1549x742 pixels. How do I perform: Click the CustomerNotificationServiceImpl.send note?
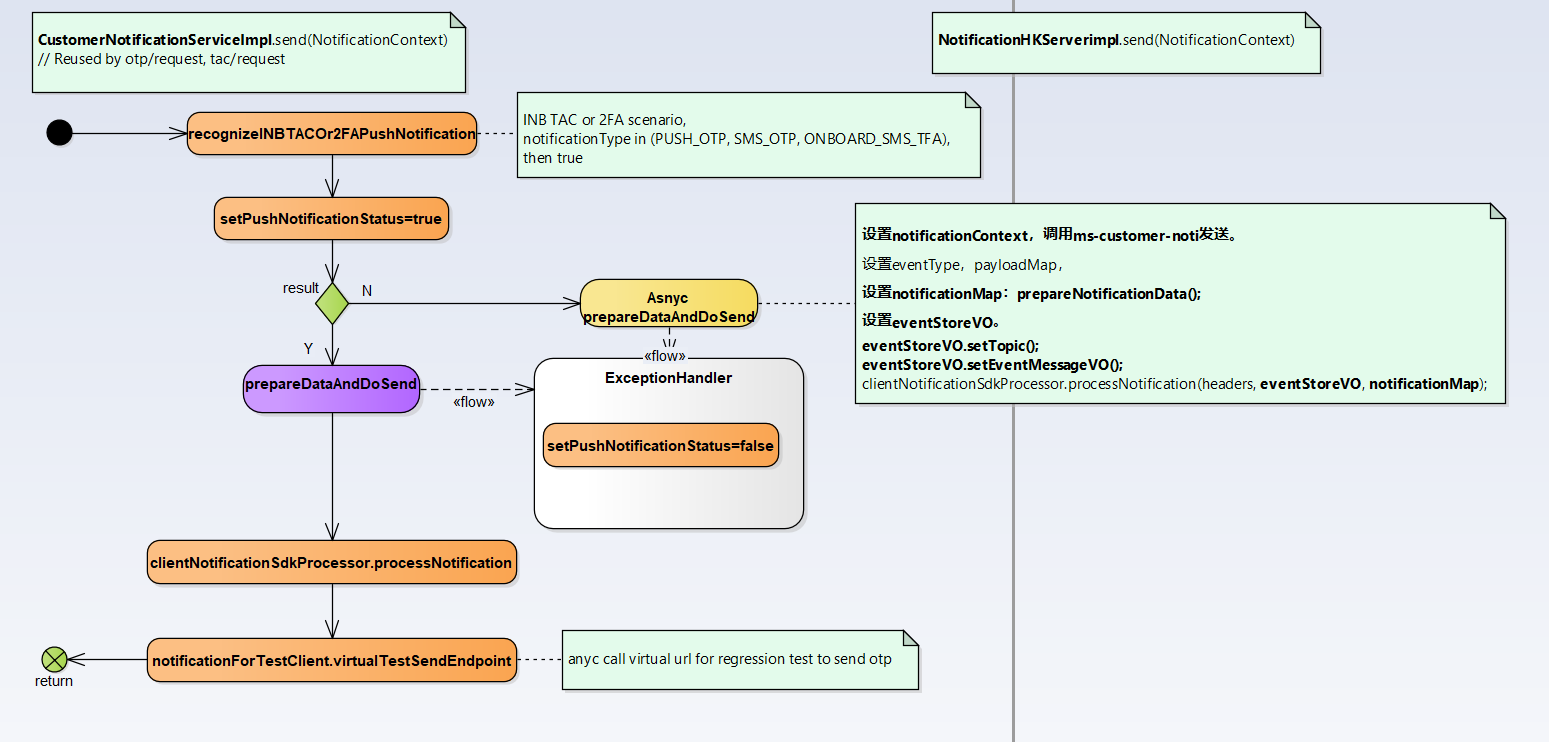(249, 52)
